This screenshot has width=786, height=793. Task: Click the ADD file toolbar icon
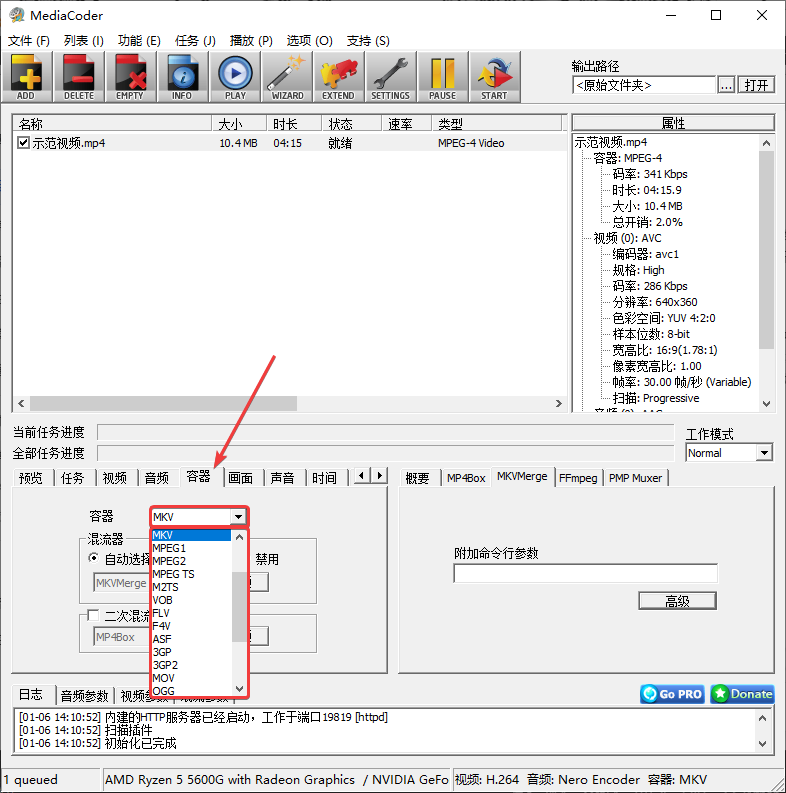[27, 76]
